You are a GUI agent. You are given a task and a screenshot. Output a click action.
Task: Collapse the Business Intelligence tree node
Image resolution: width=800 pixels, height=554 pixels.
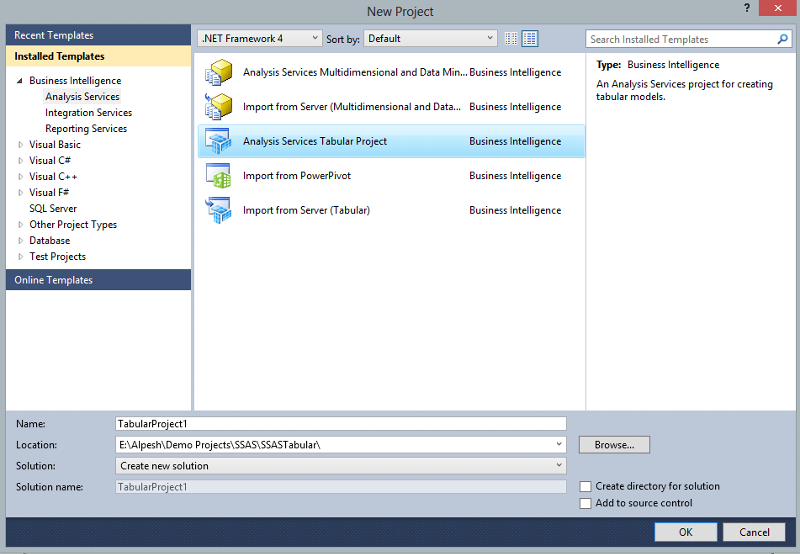point(20,81)
